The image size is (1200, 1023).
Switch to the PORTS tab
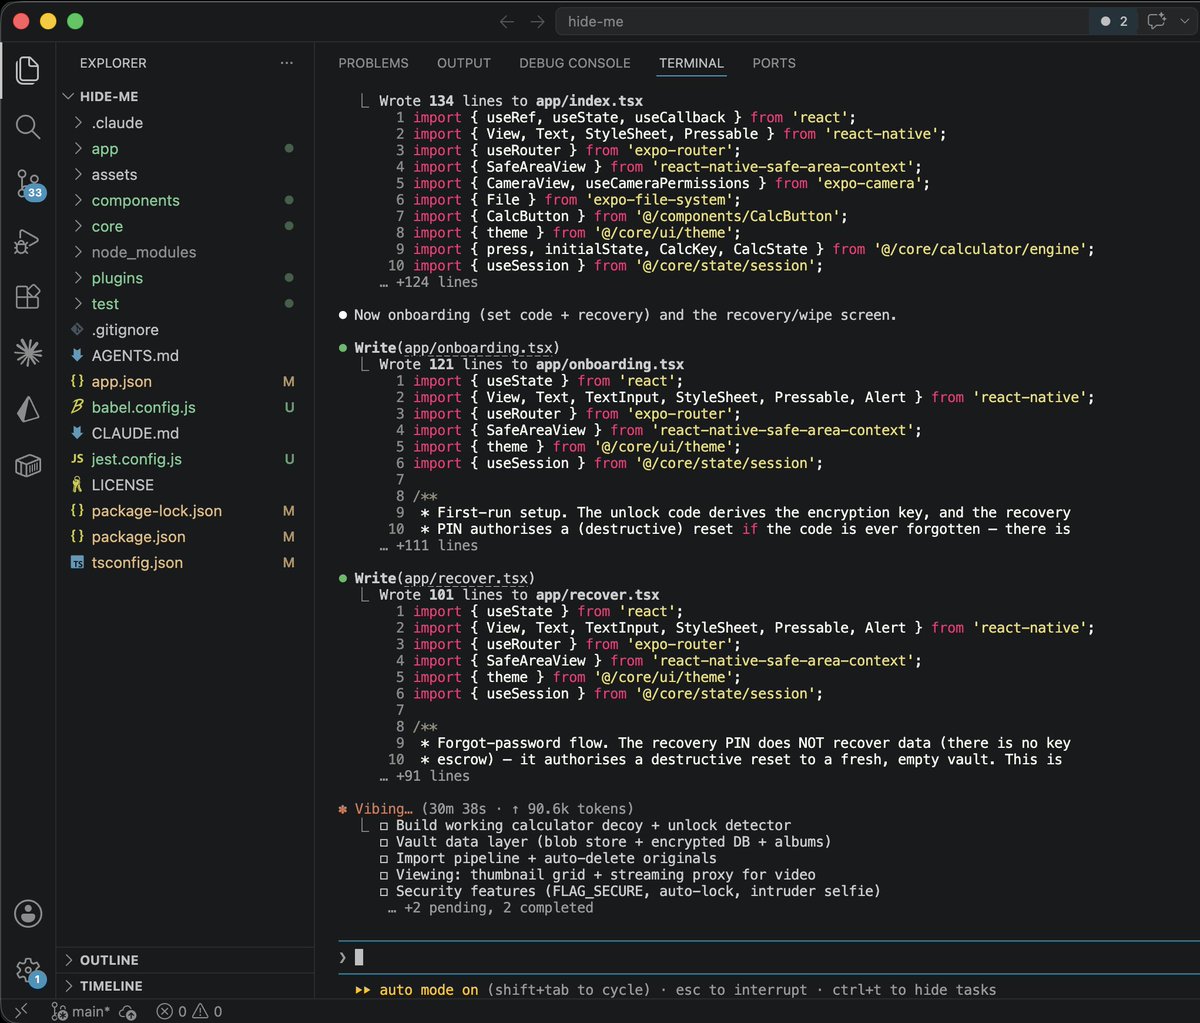[x=774, y=63]
